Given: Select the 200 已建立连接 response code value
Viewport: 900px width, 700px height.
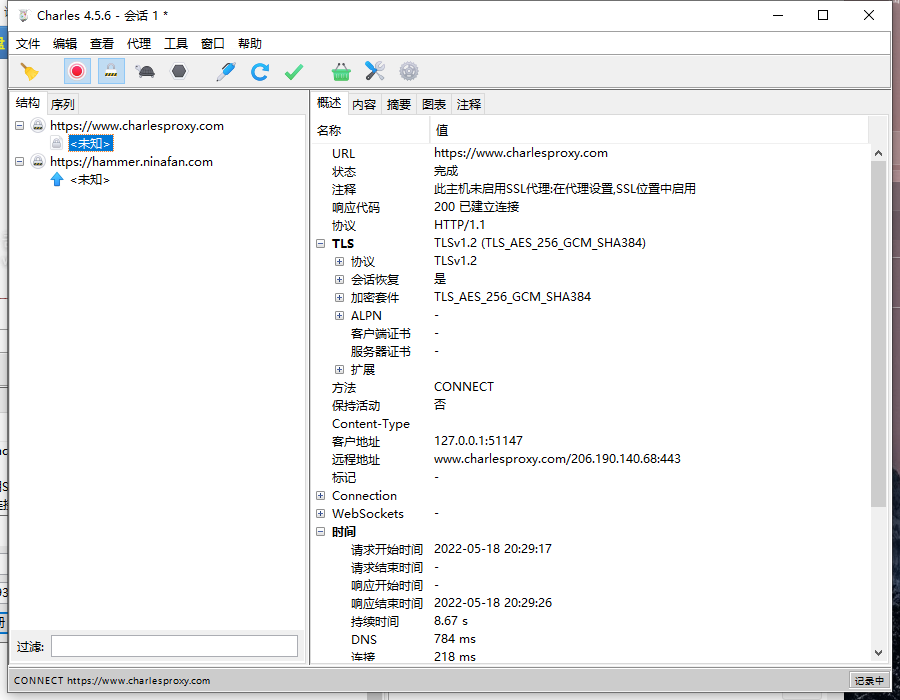Looking at the screenshot, I should [476, 207].
